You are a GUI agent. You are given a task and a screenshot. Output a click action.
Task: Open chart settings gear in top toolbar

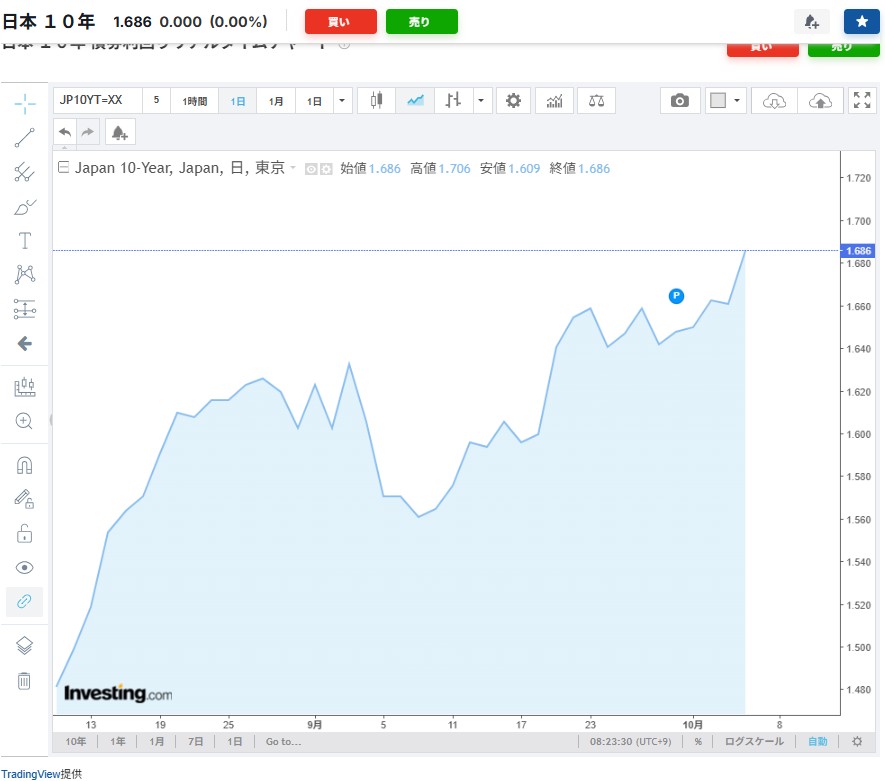click(x=513, y=101)
